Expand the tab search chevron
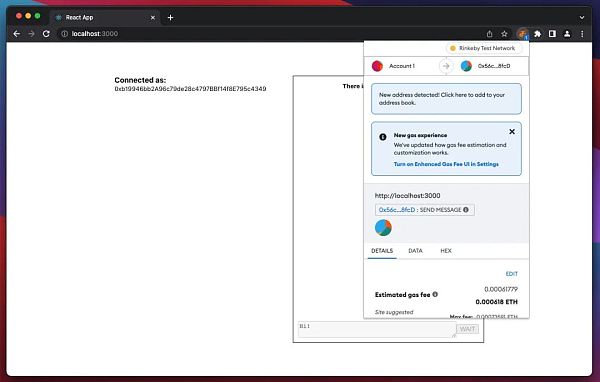Screen dimensions: 600x382 pos(582,17)
